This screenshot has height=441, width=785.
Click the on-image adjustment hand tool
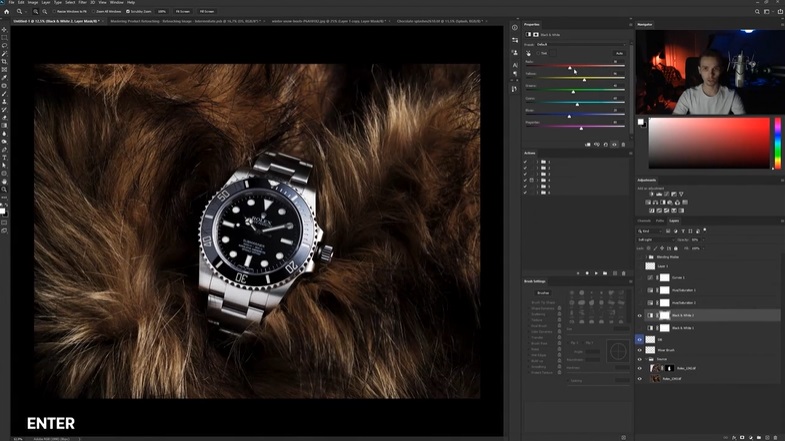pos(528,53)
